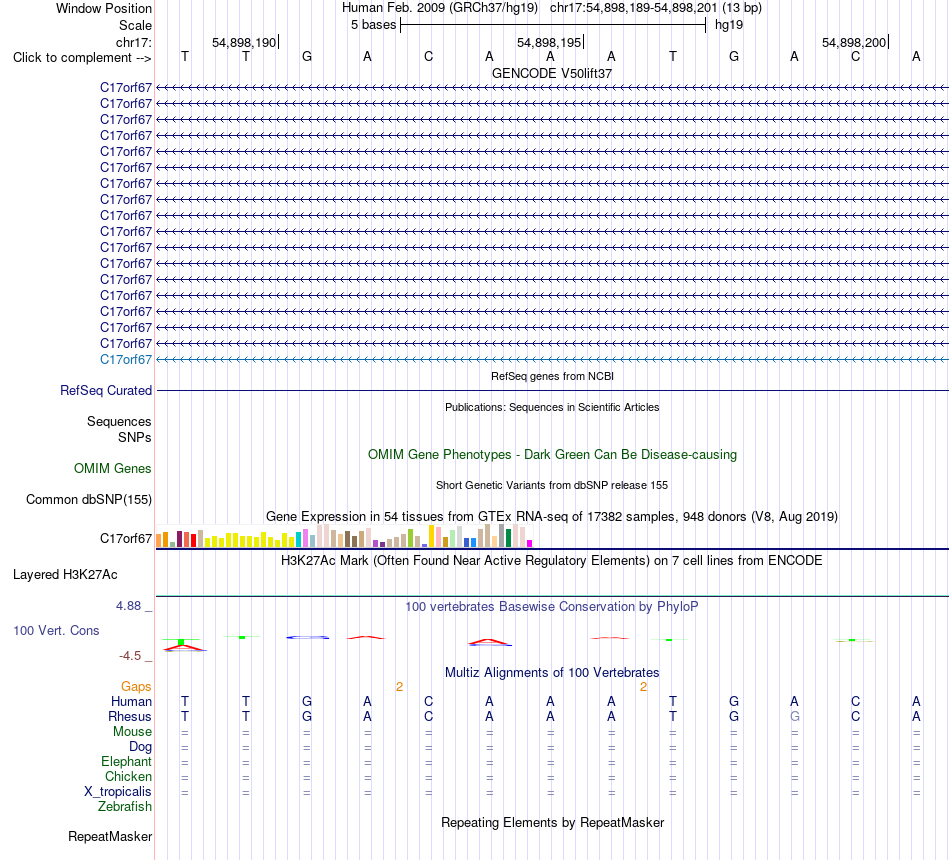Select the Dog alignment row label
This screenshot has height=860, width=950.
140,747
